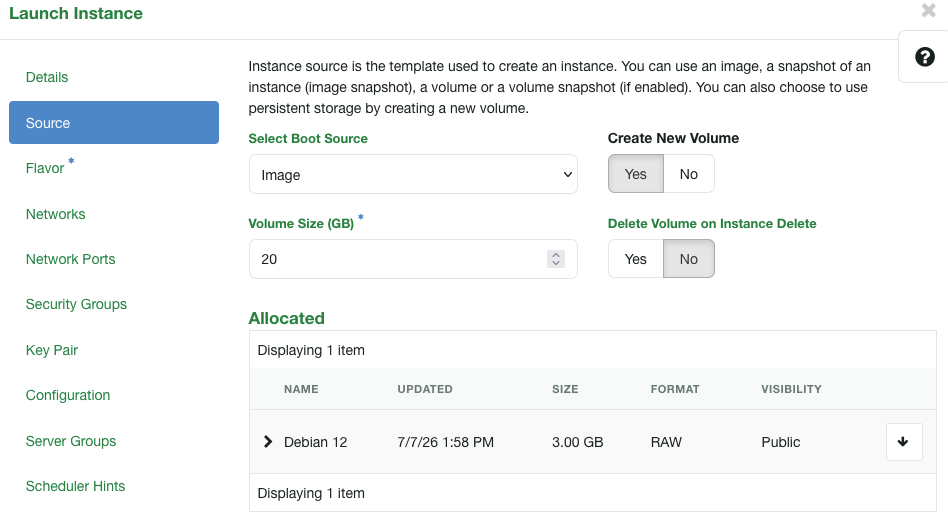Click the Allocated section heading
Image resolution: width=948 pixels, height=523 pixels.
[x=287, y=318]
